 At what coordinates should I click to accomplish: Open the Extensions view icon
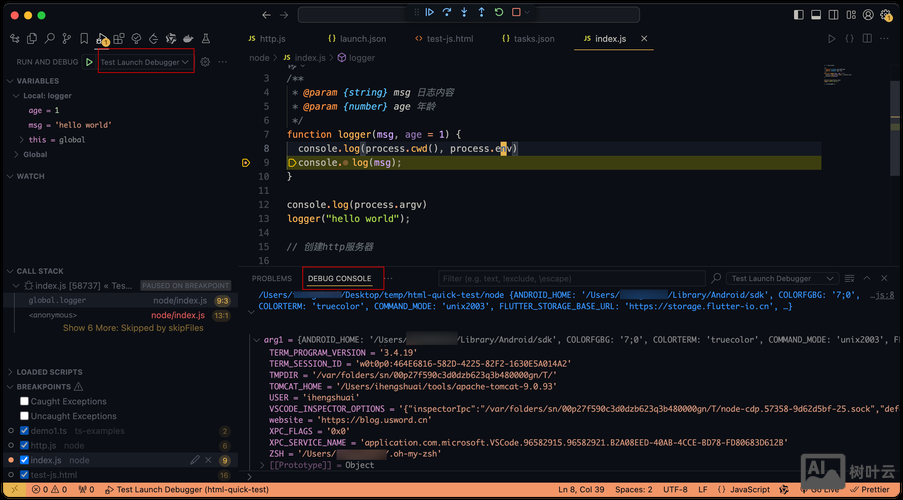[119, 38]
